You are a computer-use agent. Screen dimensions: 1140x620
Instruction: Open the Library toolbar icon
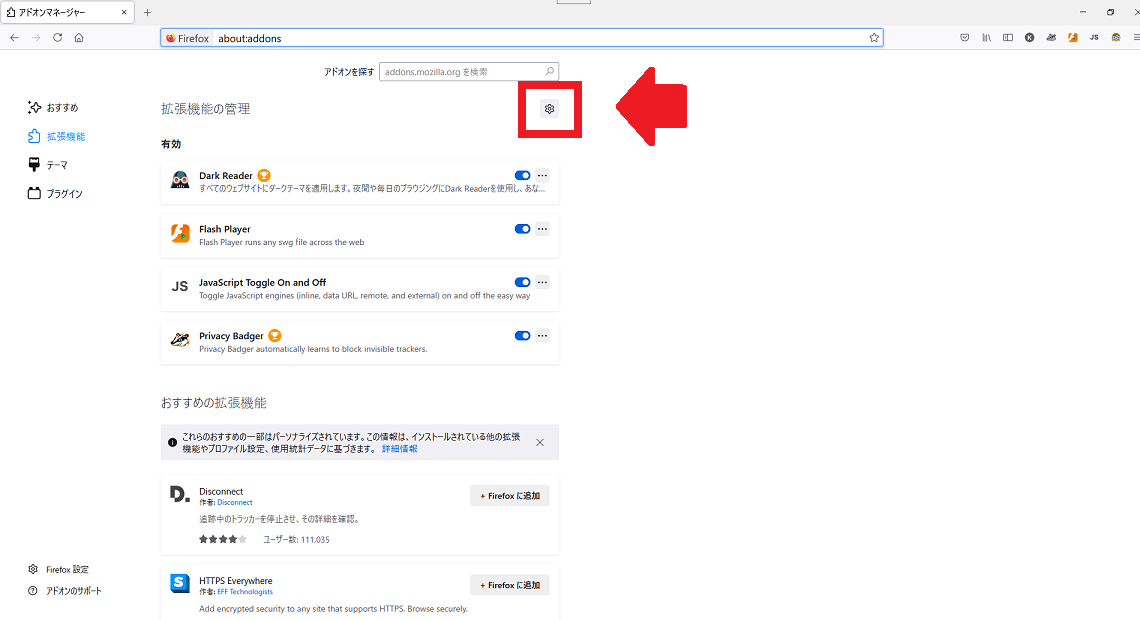[x=986, y=37]
